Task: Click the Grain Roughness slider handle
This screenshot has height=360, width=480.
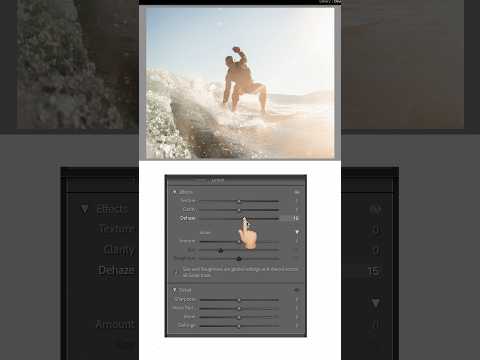Action: (x=239, y=259)
